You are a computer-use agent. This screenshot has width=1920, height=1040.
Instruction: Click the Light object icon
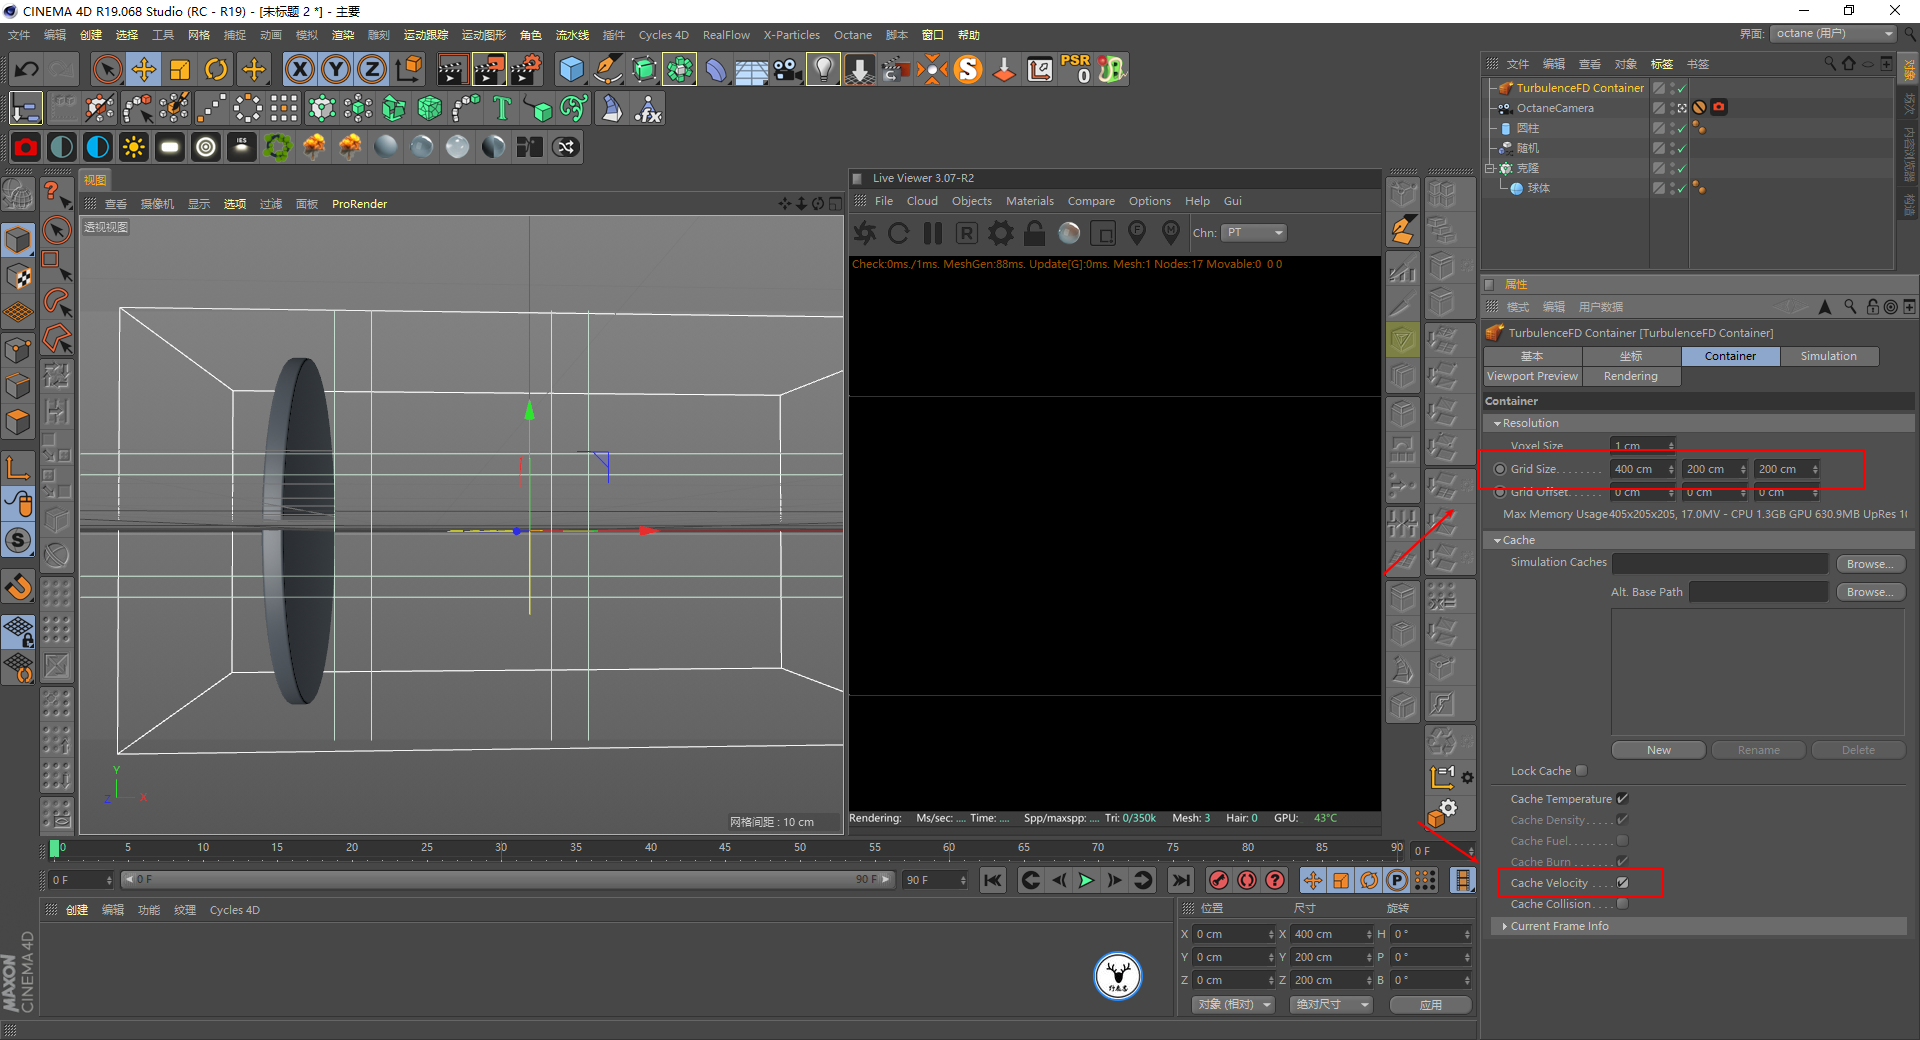coord(823,69)
